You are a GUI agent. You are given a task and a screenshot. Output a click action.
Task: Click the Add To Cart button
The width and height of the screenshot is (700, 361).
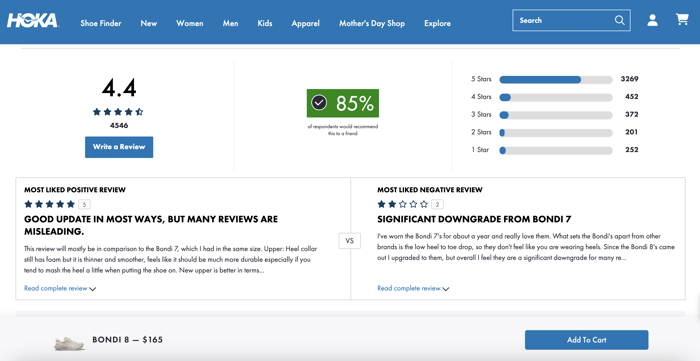coord(587,340)
